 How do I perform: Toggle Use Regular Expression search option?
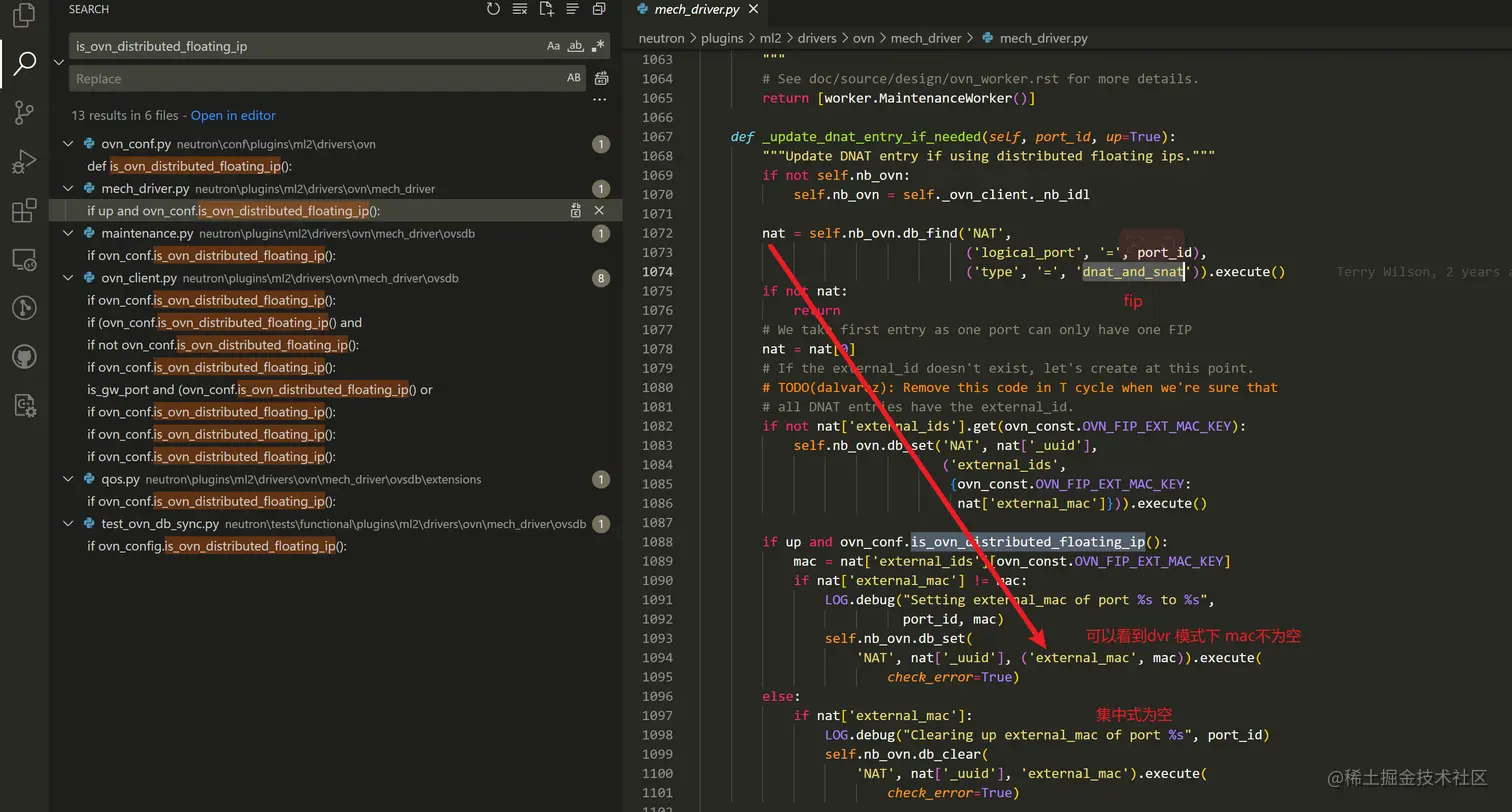598,46
